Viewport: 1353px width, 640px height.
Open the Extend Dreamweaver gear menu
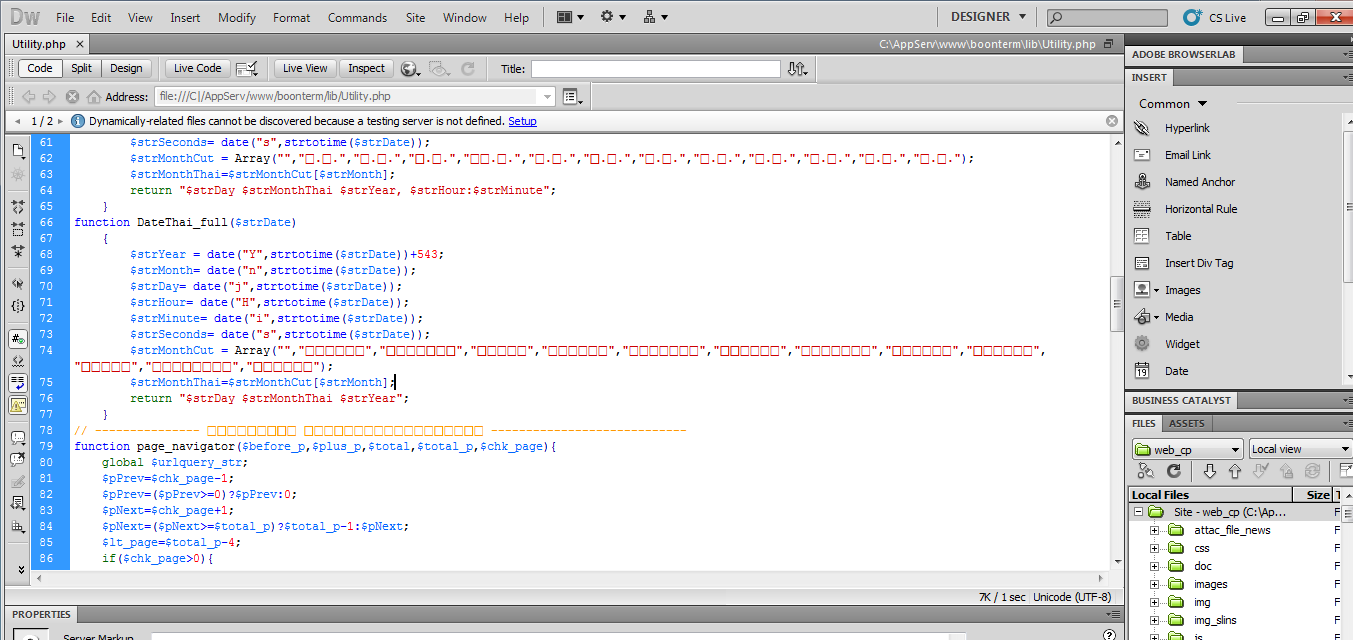(x=612, y=17)
